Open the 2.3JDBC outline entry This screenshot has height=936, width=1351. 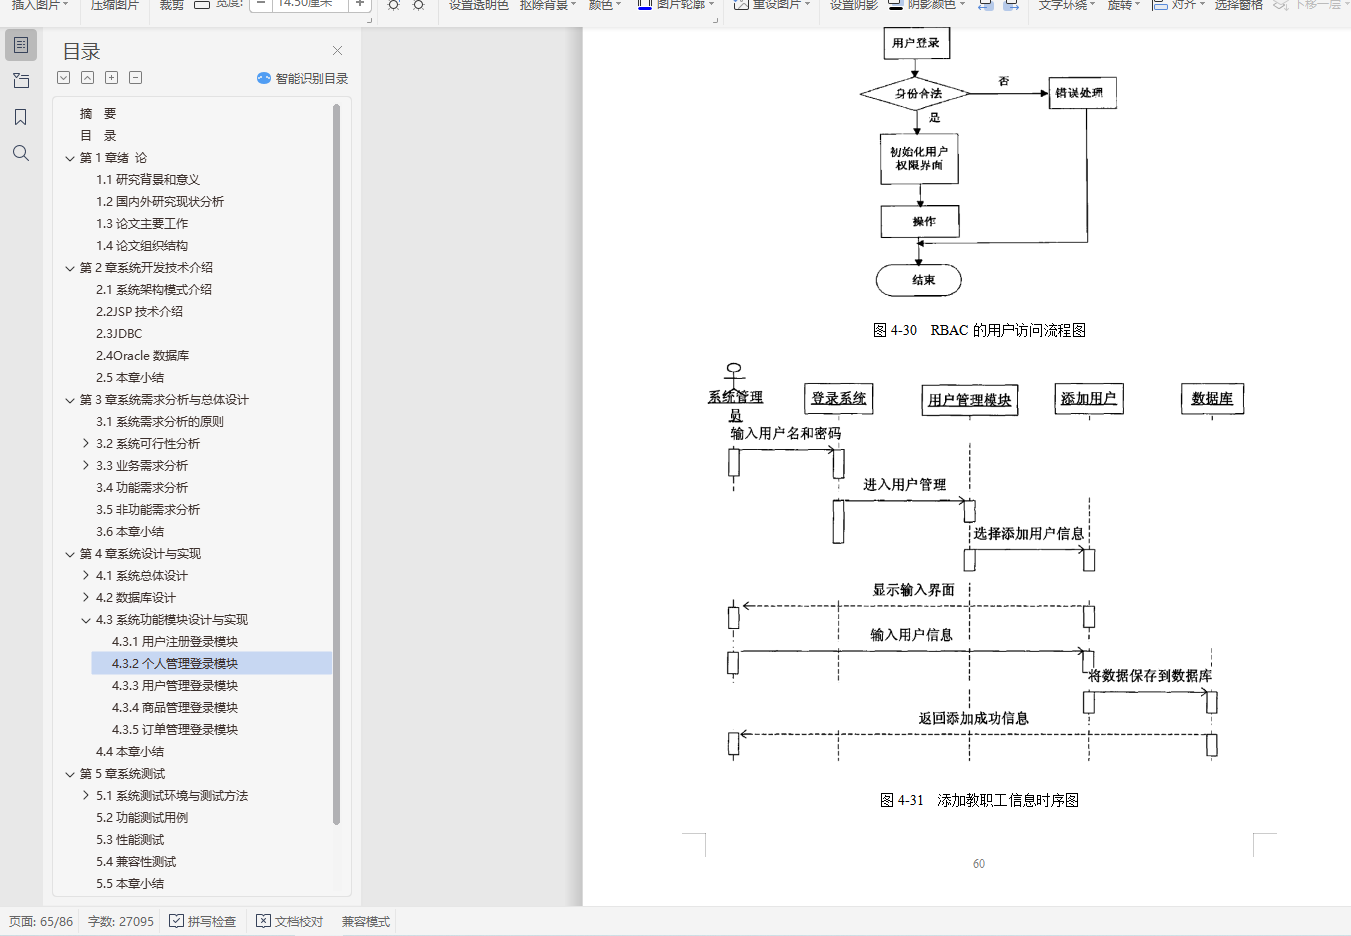click(119, 334)
